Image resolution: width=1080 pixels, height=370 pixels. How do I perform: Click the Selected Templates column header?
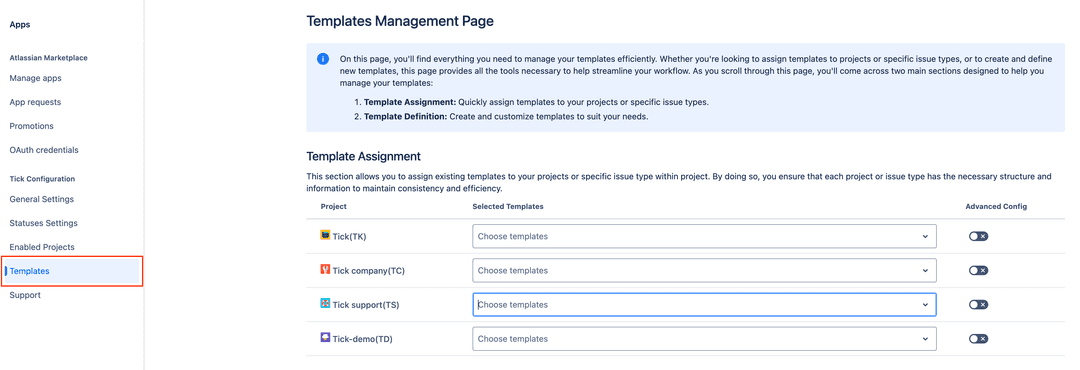508,207
